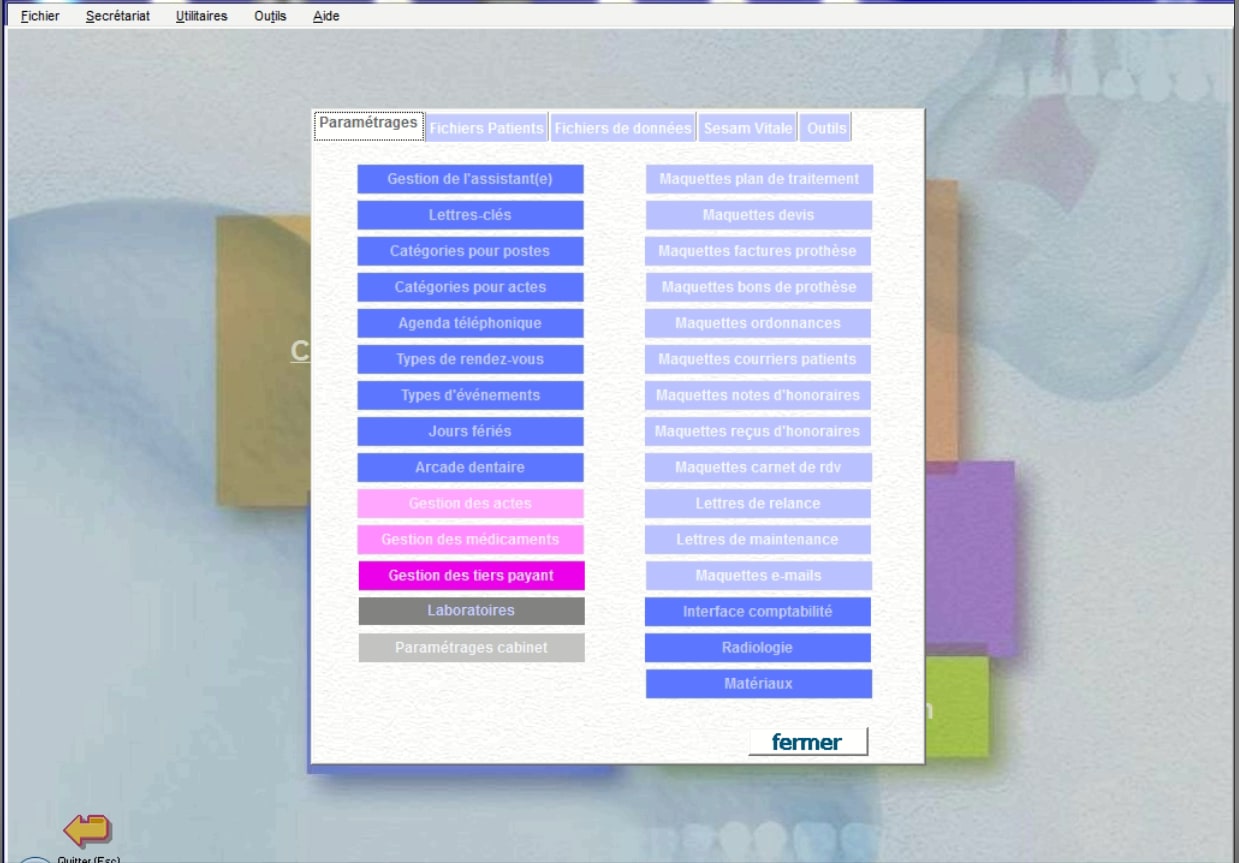Open Gestion de l'assistant(e)
1239x863 pixels.
point(470,179)
